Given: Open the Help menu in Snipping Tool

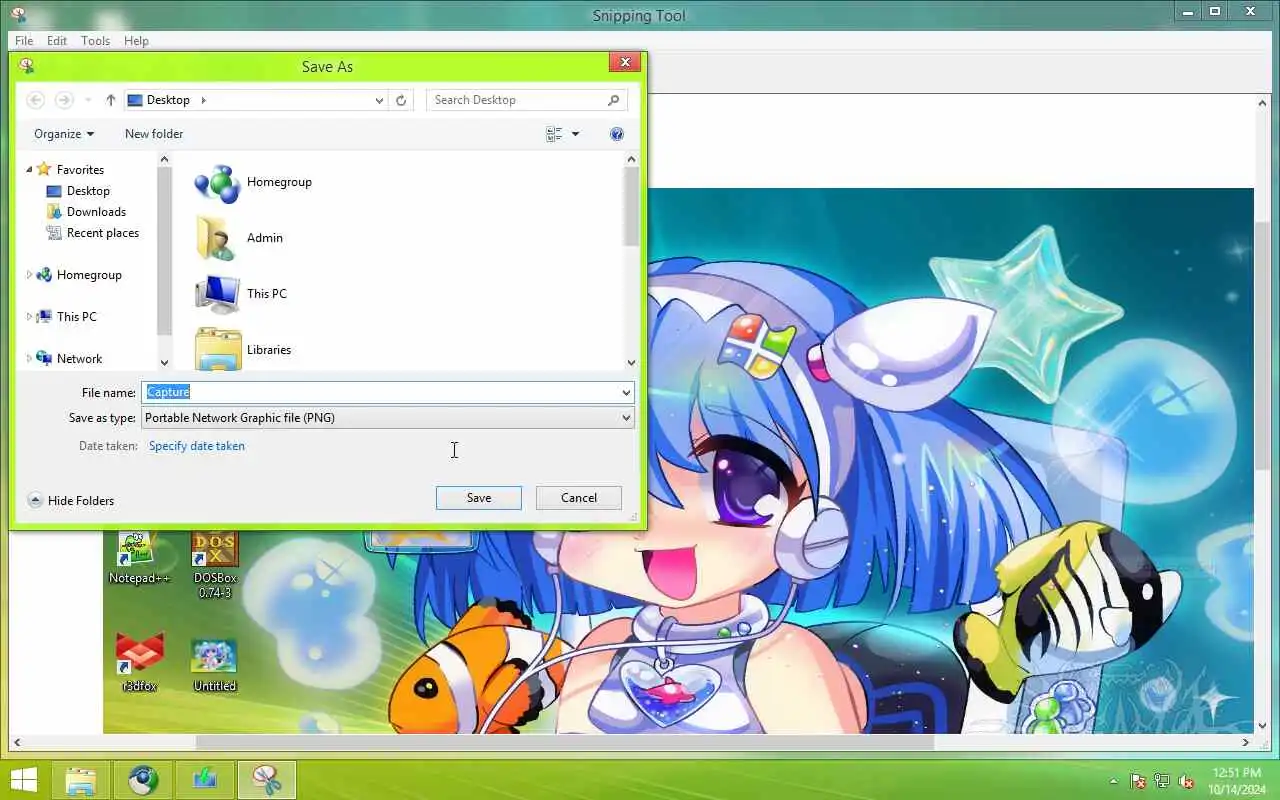Looking at the screenshot, I should (x=136, y=41).
